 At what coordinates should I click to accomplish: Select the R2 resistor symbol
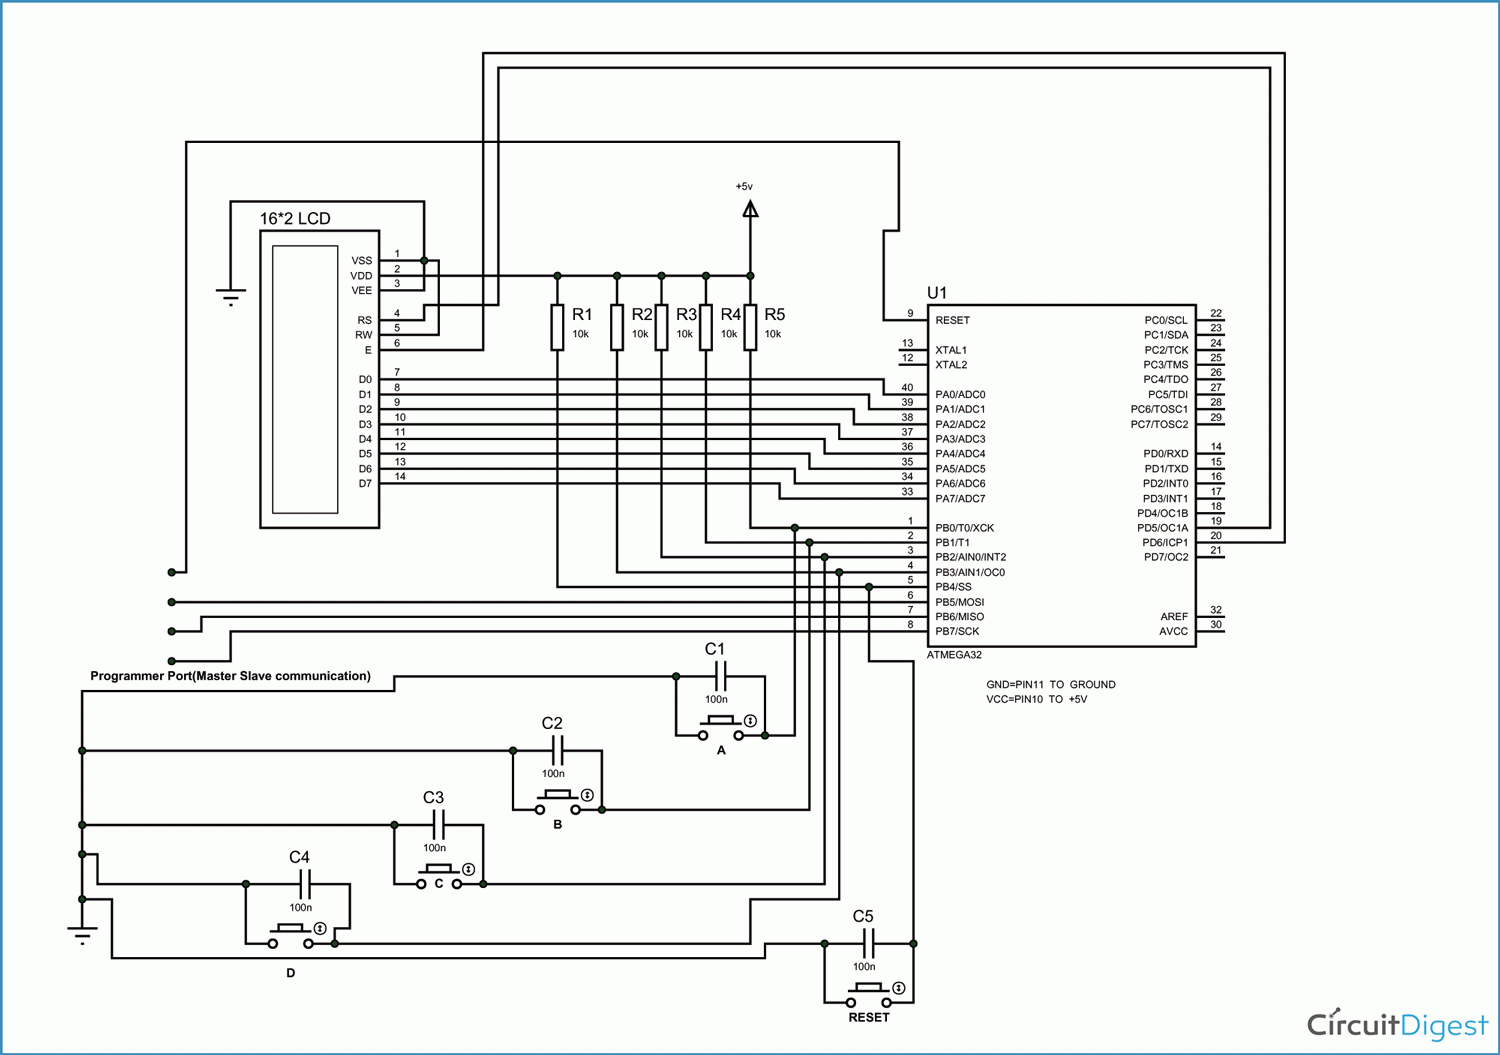pos(617,327)
